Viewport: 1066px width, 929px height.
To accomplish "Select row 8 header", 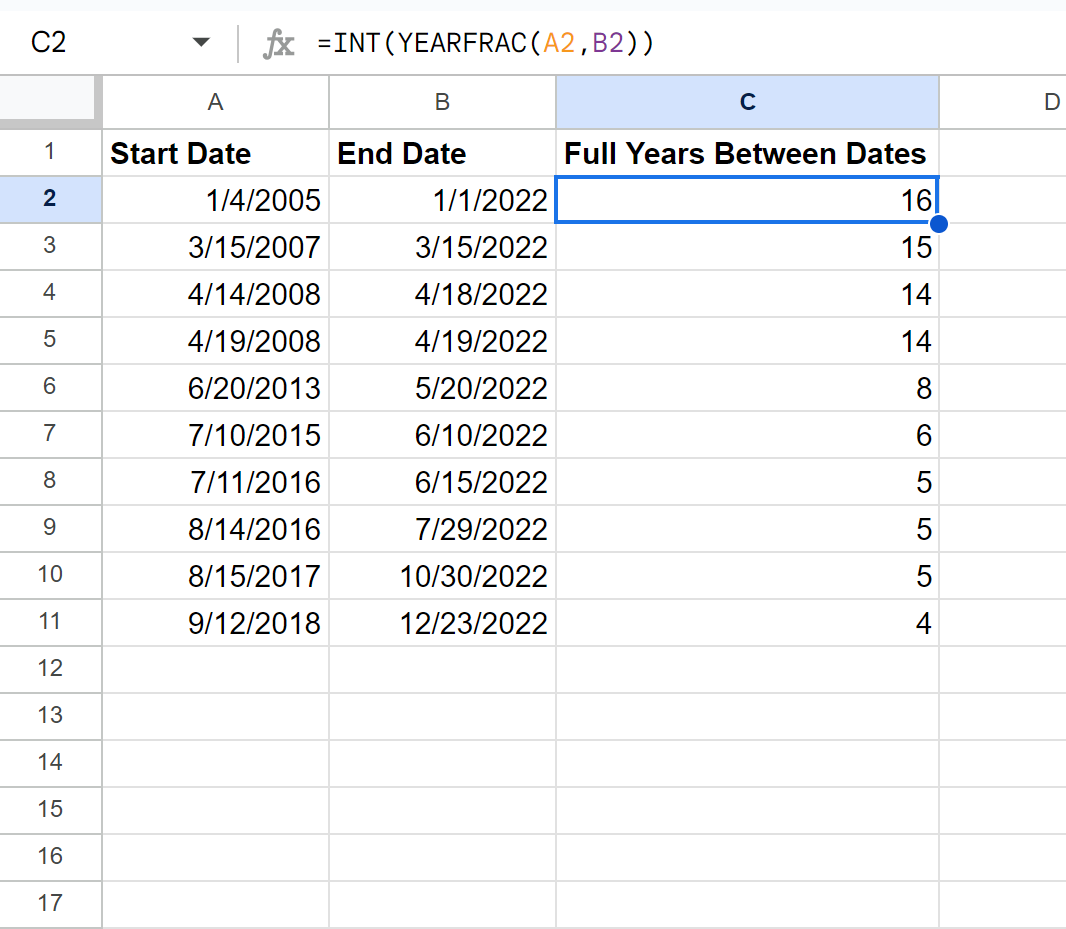I will point(50,481).
